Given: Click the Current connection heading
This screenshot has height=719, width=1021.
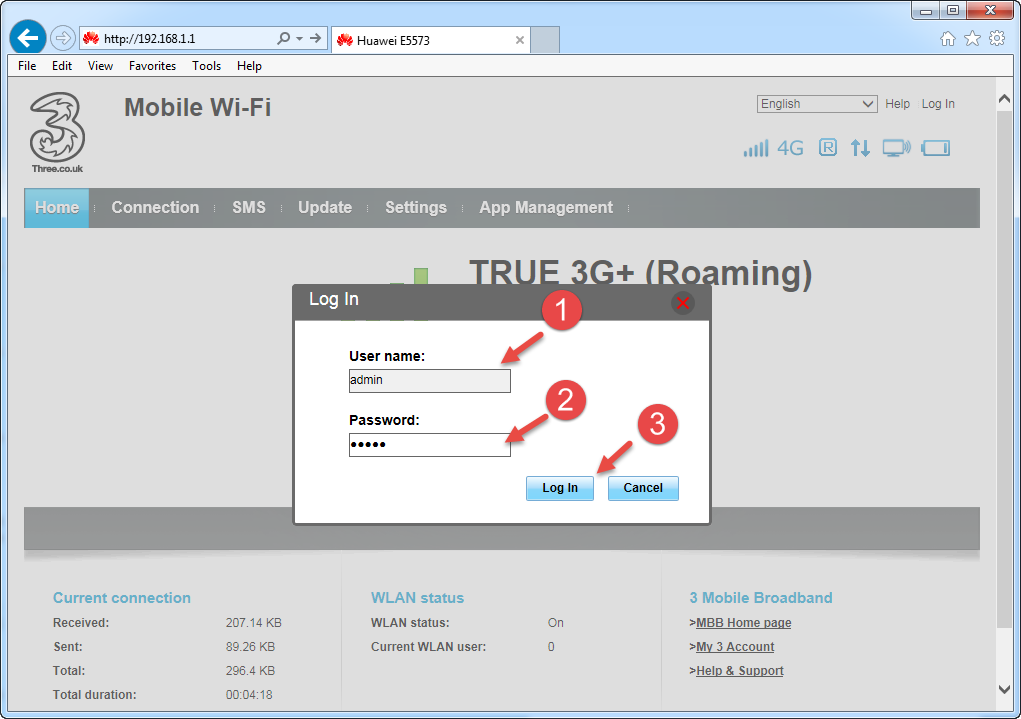Looking at the screenshot, I should 122,598.
